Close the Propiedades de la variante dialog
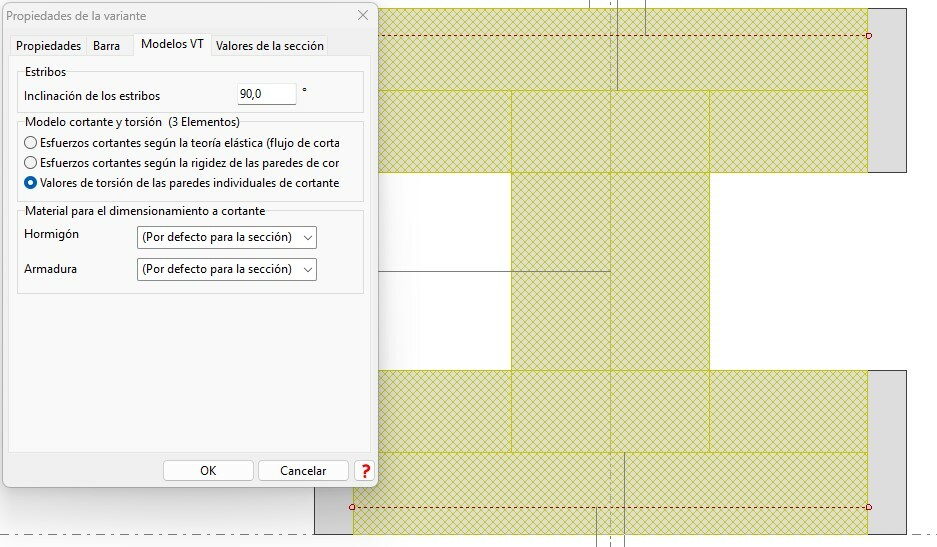The height and width of the screenshot is (547, 937). click(362, 16)
